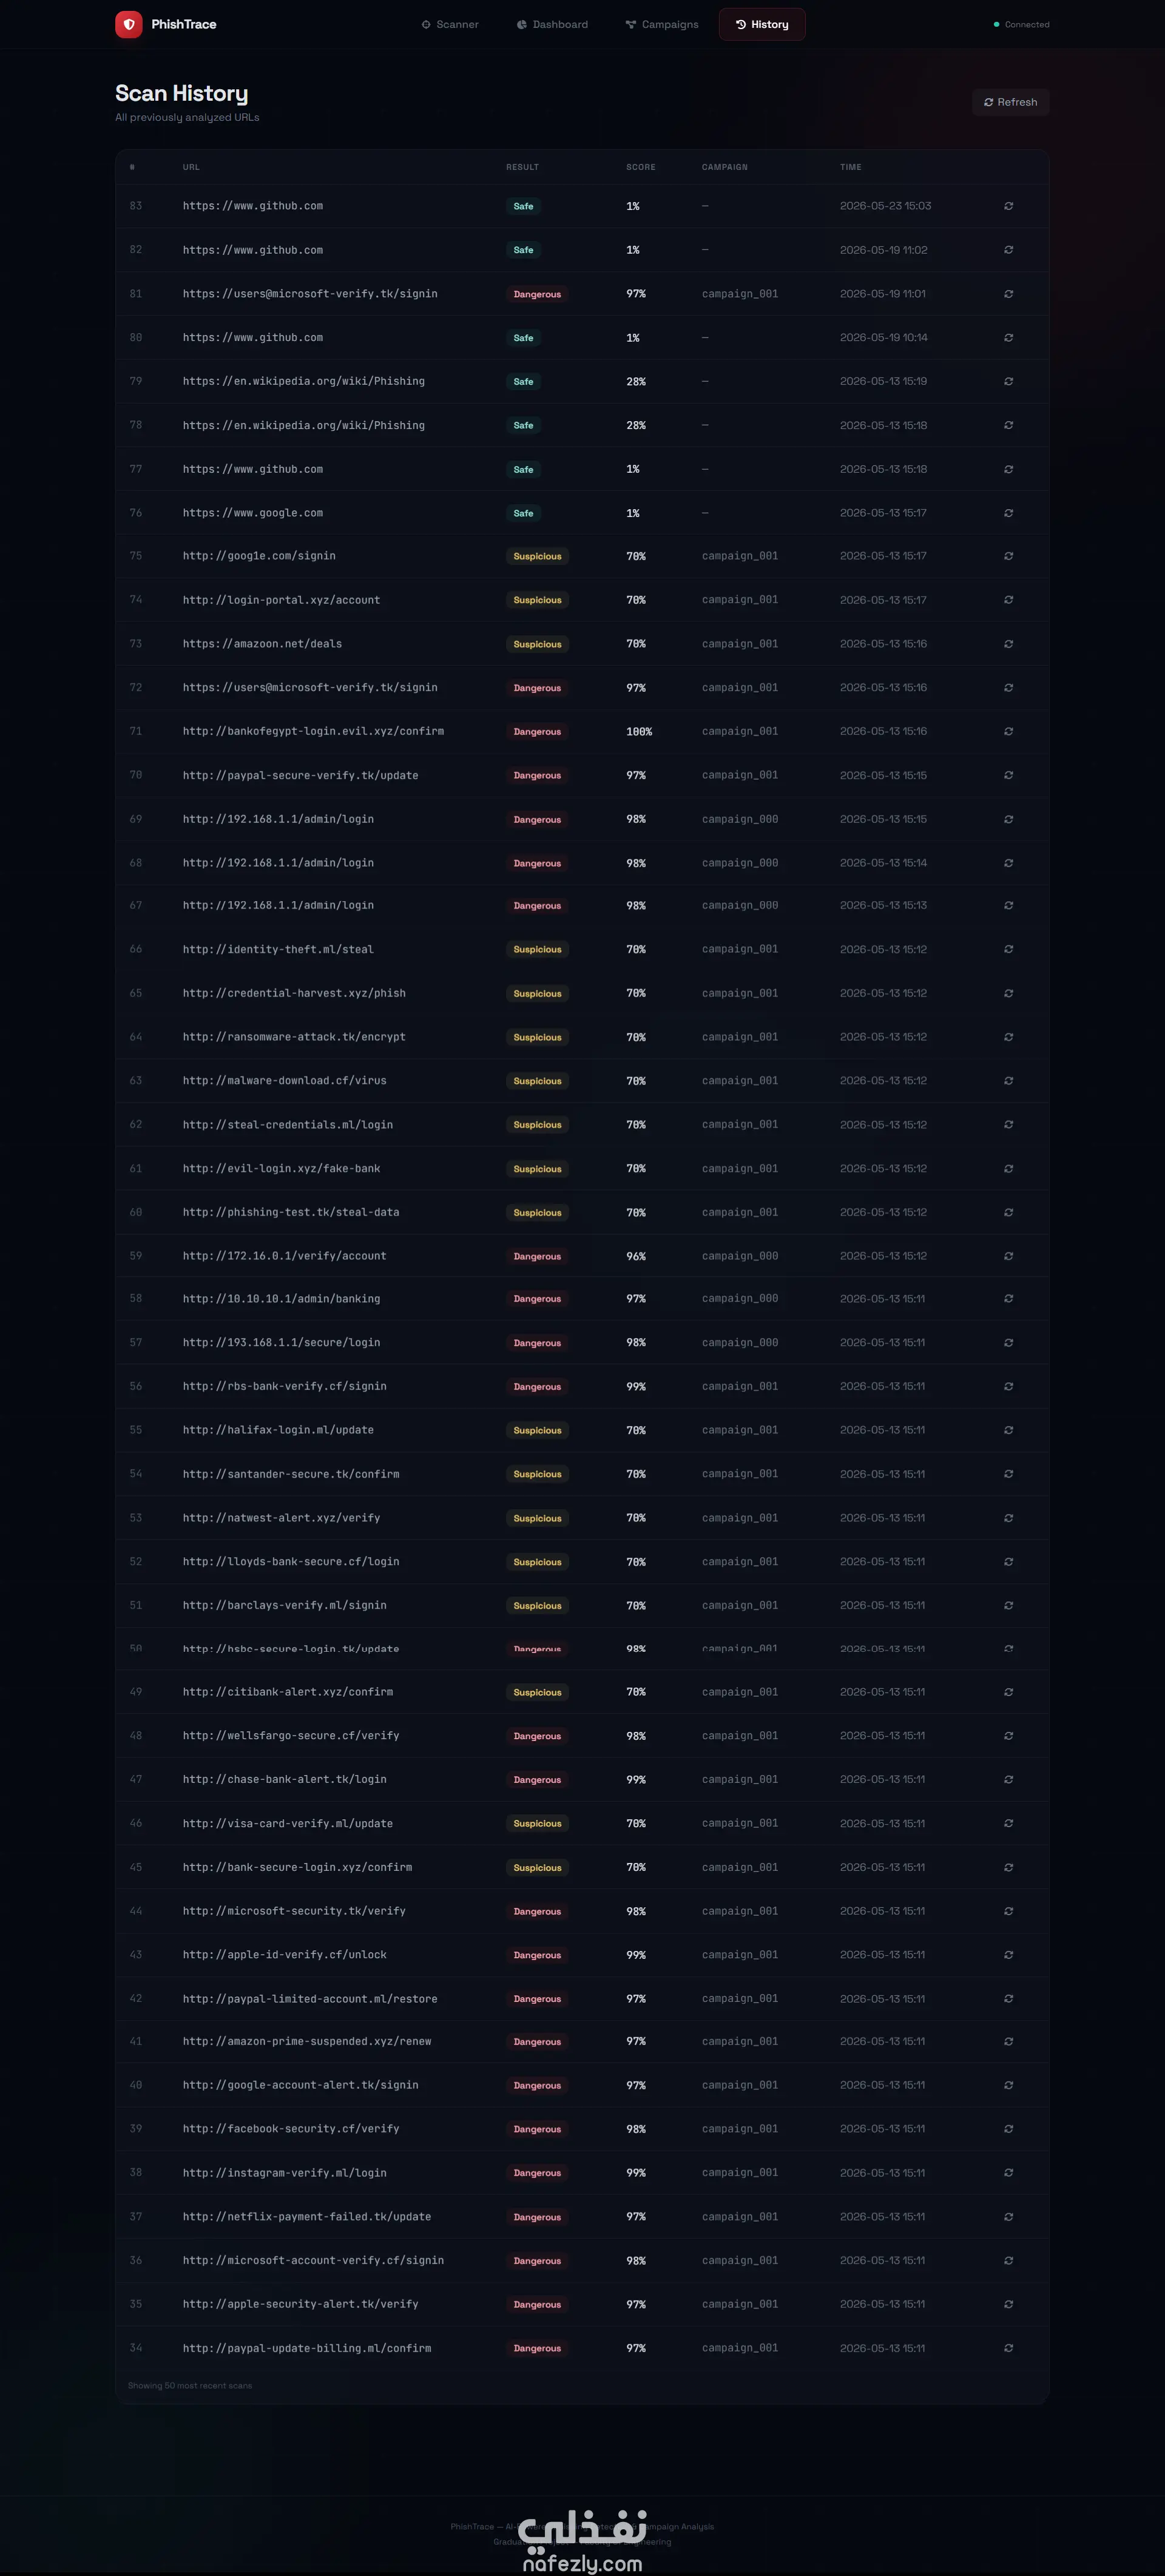Rescan the chase-bank-alert.tk/login entry
The height and width of the screenshot is (2576, 1165).
pos(1008,1779)
